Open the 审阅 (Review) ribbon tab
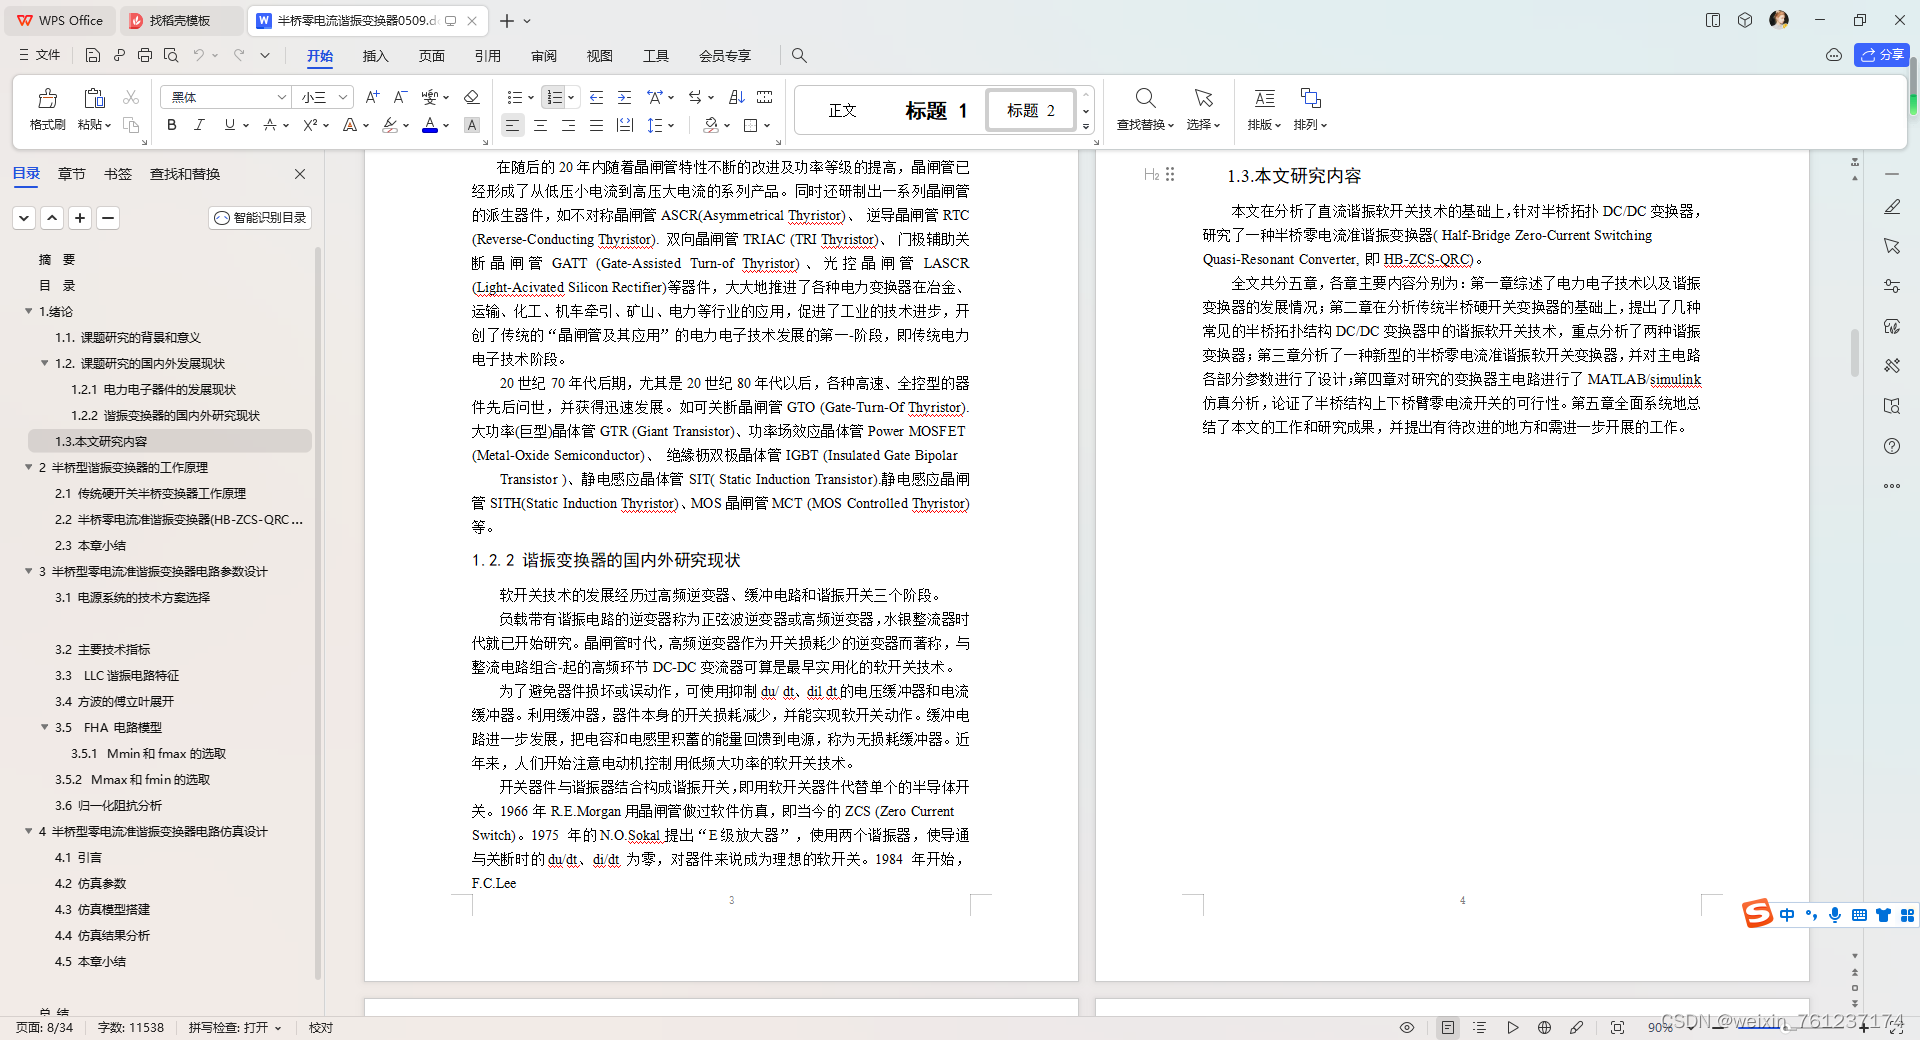Viewport: 1920px width, 1040px height. tap(543, 56)
